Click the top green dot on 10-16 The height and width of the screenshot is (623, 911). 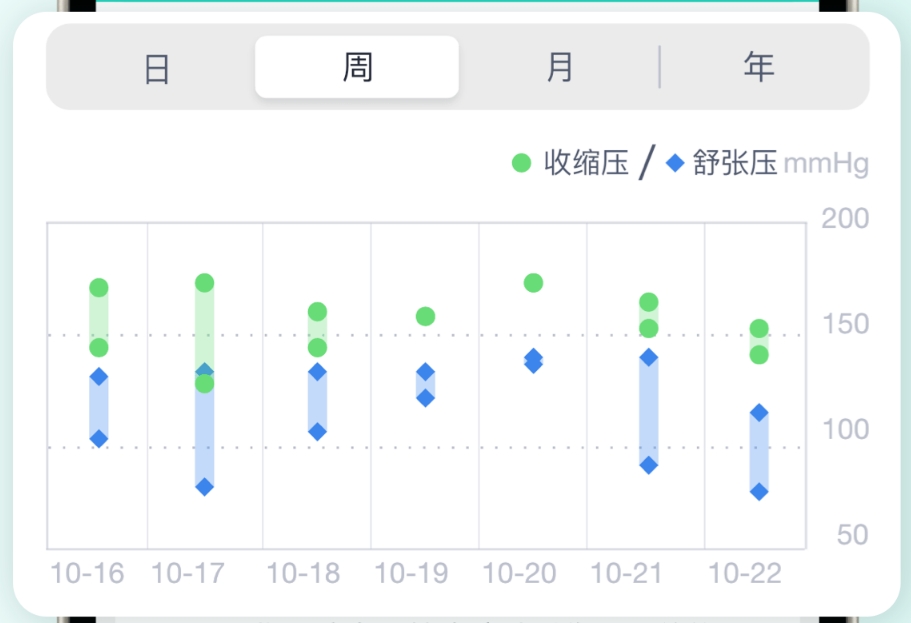pos(99,288)
